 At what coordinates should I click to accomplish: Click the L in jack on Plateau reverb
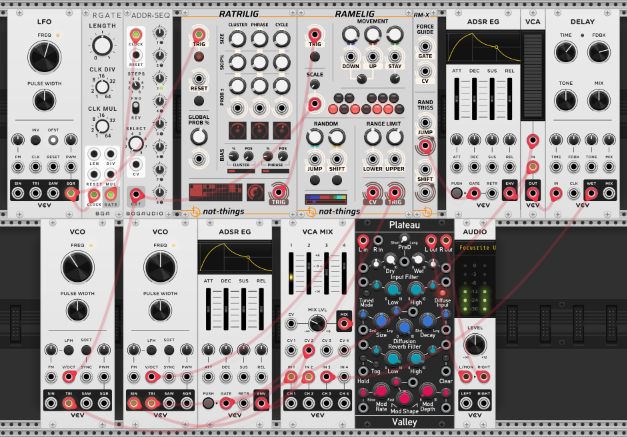pyautogui.click(x=363, y=240)
